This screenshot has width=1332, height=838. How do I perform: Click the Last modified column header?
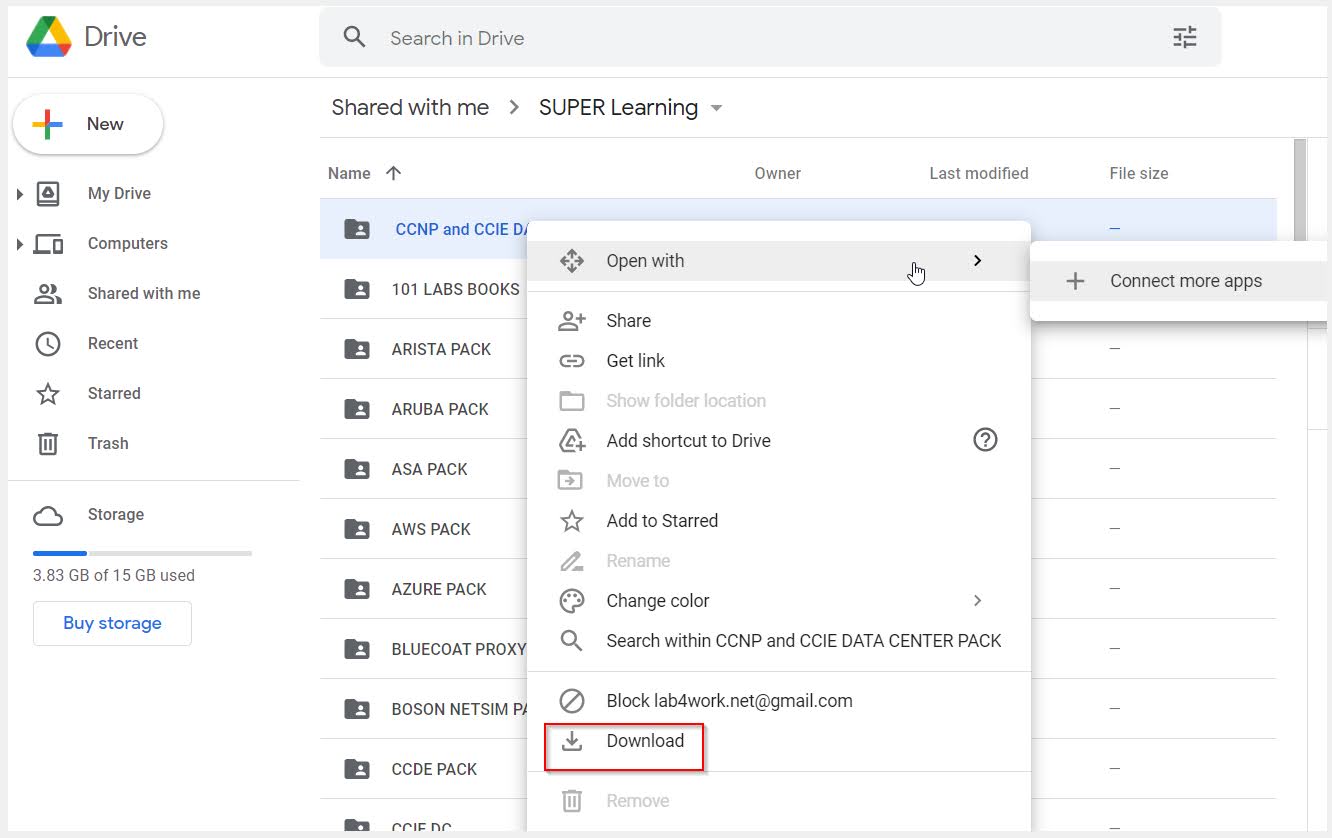979,173
